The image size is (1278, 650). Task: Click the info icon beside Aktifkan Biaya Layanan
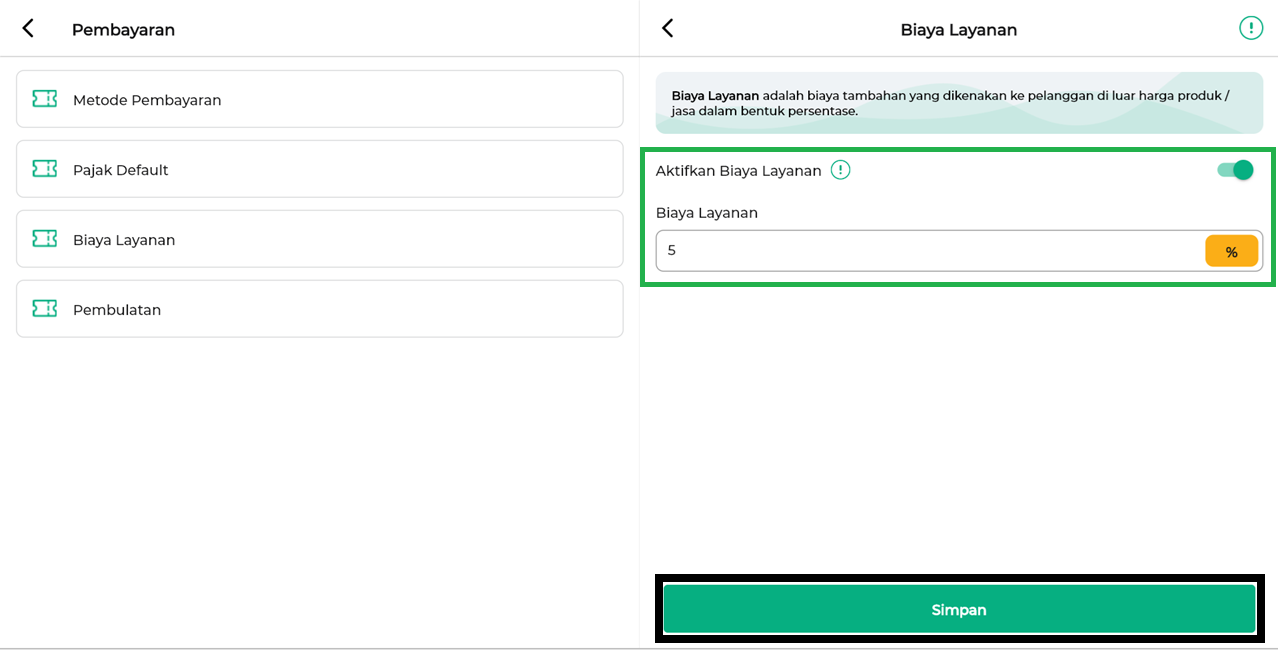pos(841,170)
